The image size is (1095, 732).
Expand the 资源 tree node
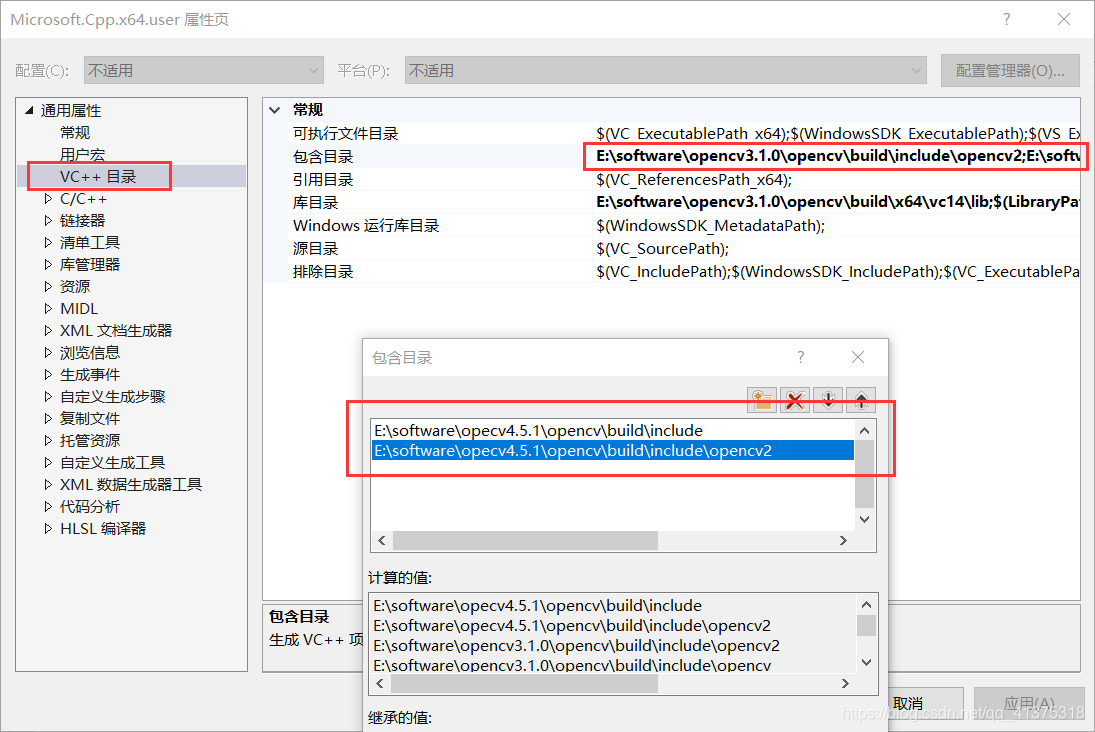(x=48, y=286)
